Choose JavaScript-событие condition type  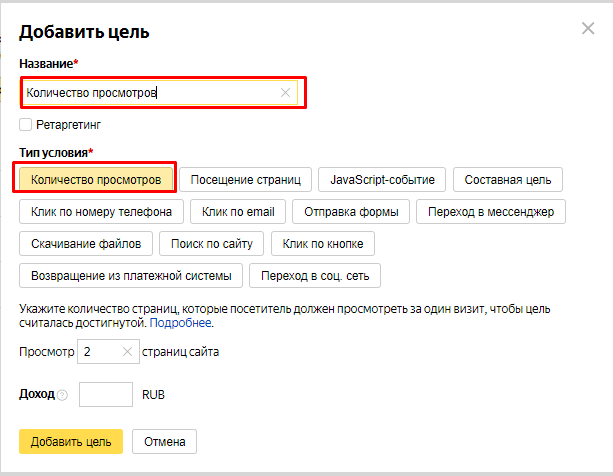[382, 179]
